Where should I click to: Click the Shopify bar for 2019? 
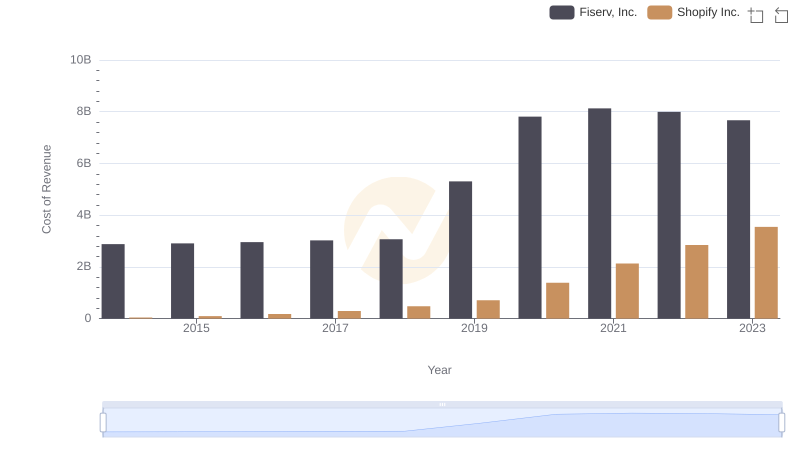click(488, 309)
